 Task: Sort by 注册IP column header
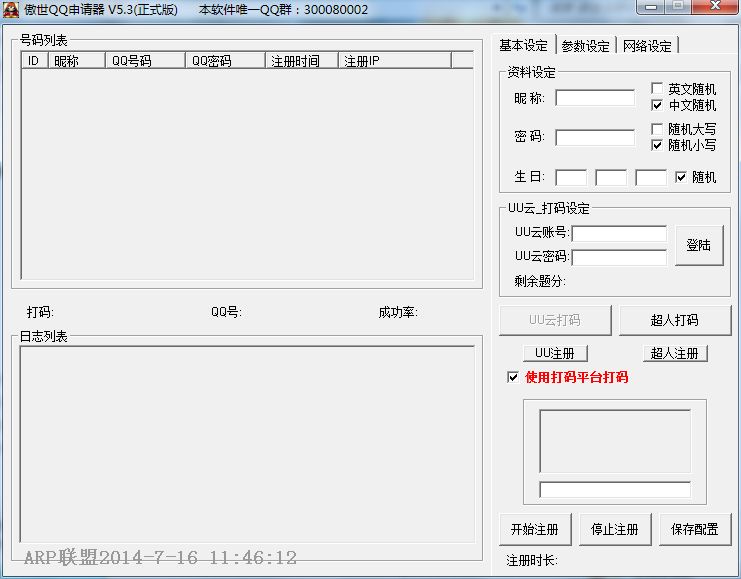tap(395, 60)
